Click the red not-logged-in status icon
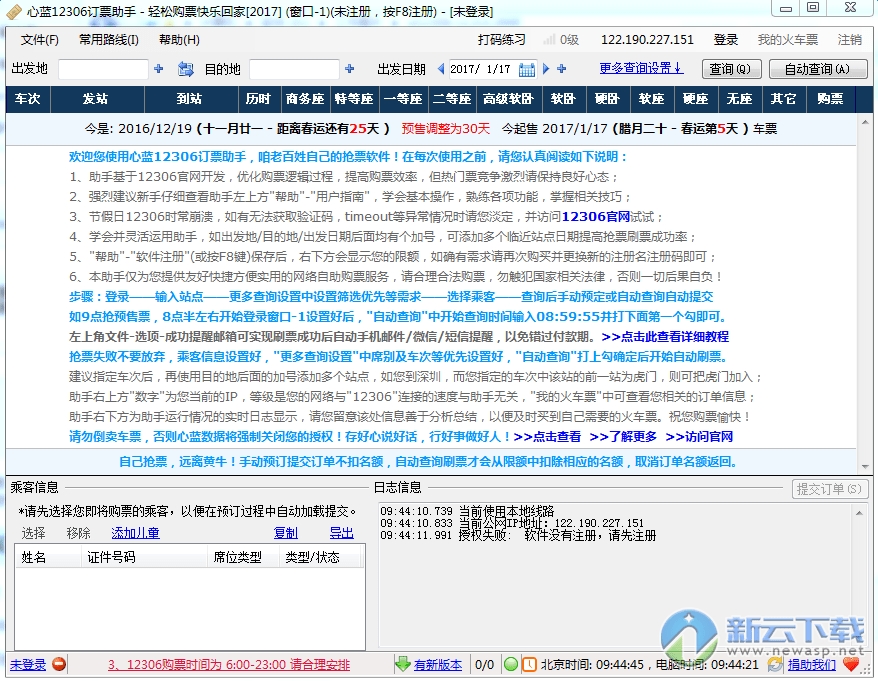The image size is (878, 681). click(x=59, y=664)
